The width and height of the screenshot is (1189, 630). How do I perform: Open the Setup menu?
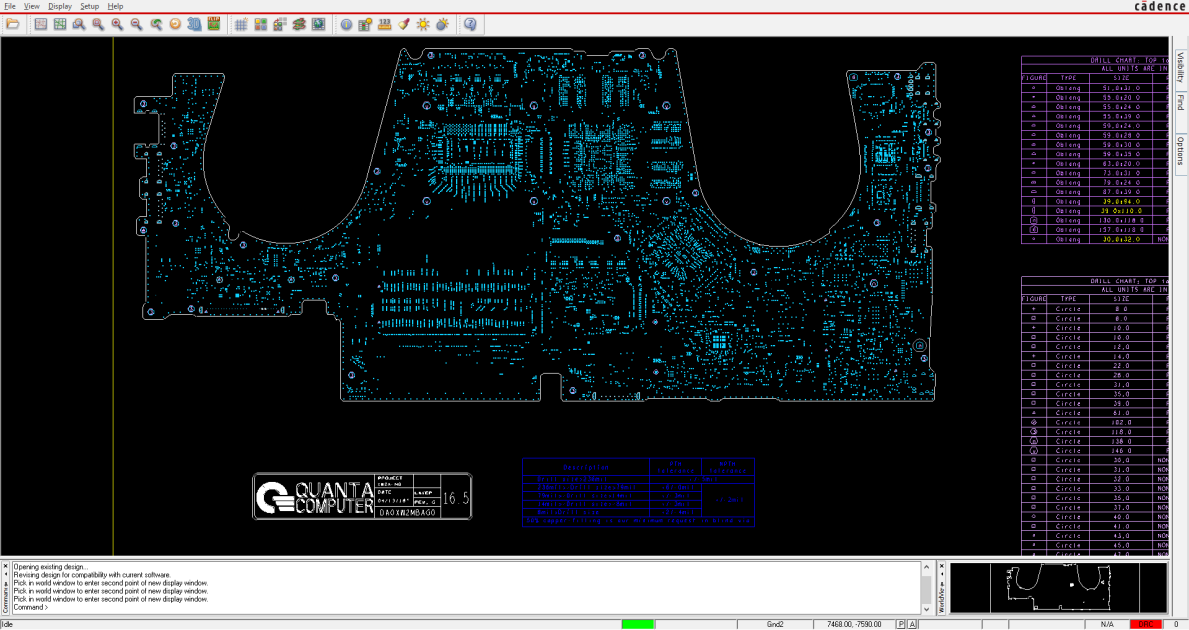(x=89, y=6)
